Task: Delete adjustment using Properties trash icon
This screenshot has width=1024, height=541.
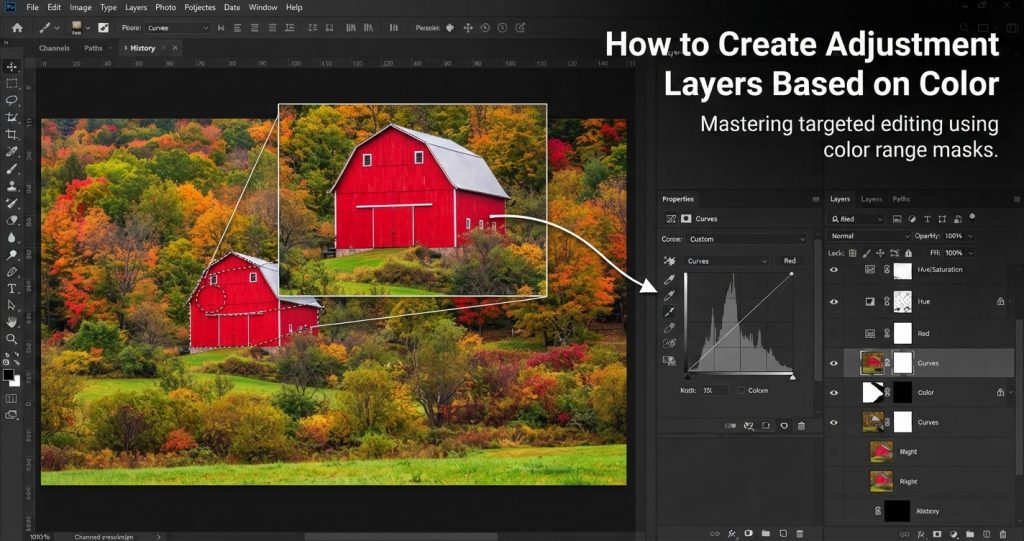Action: click(801, 426)
